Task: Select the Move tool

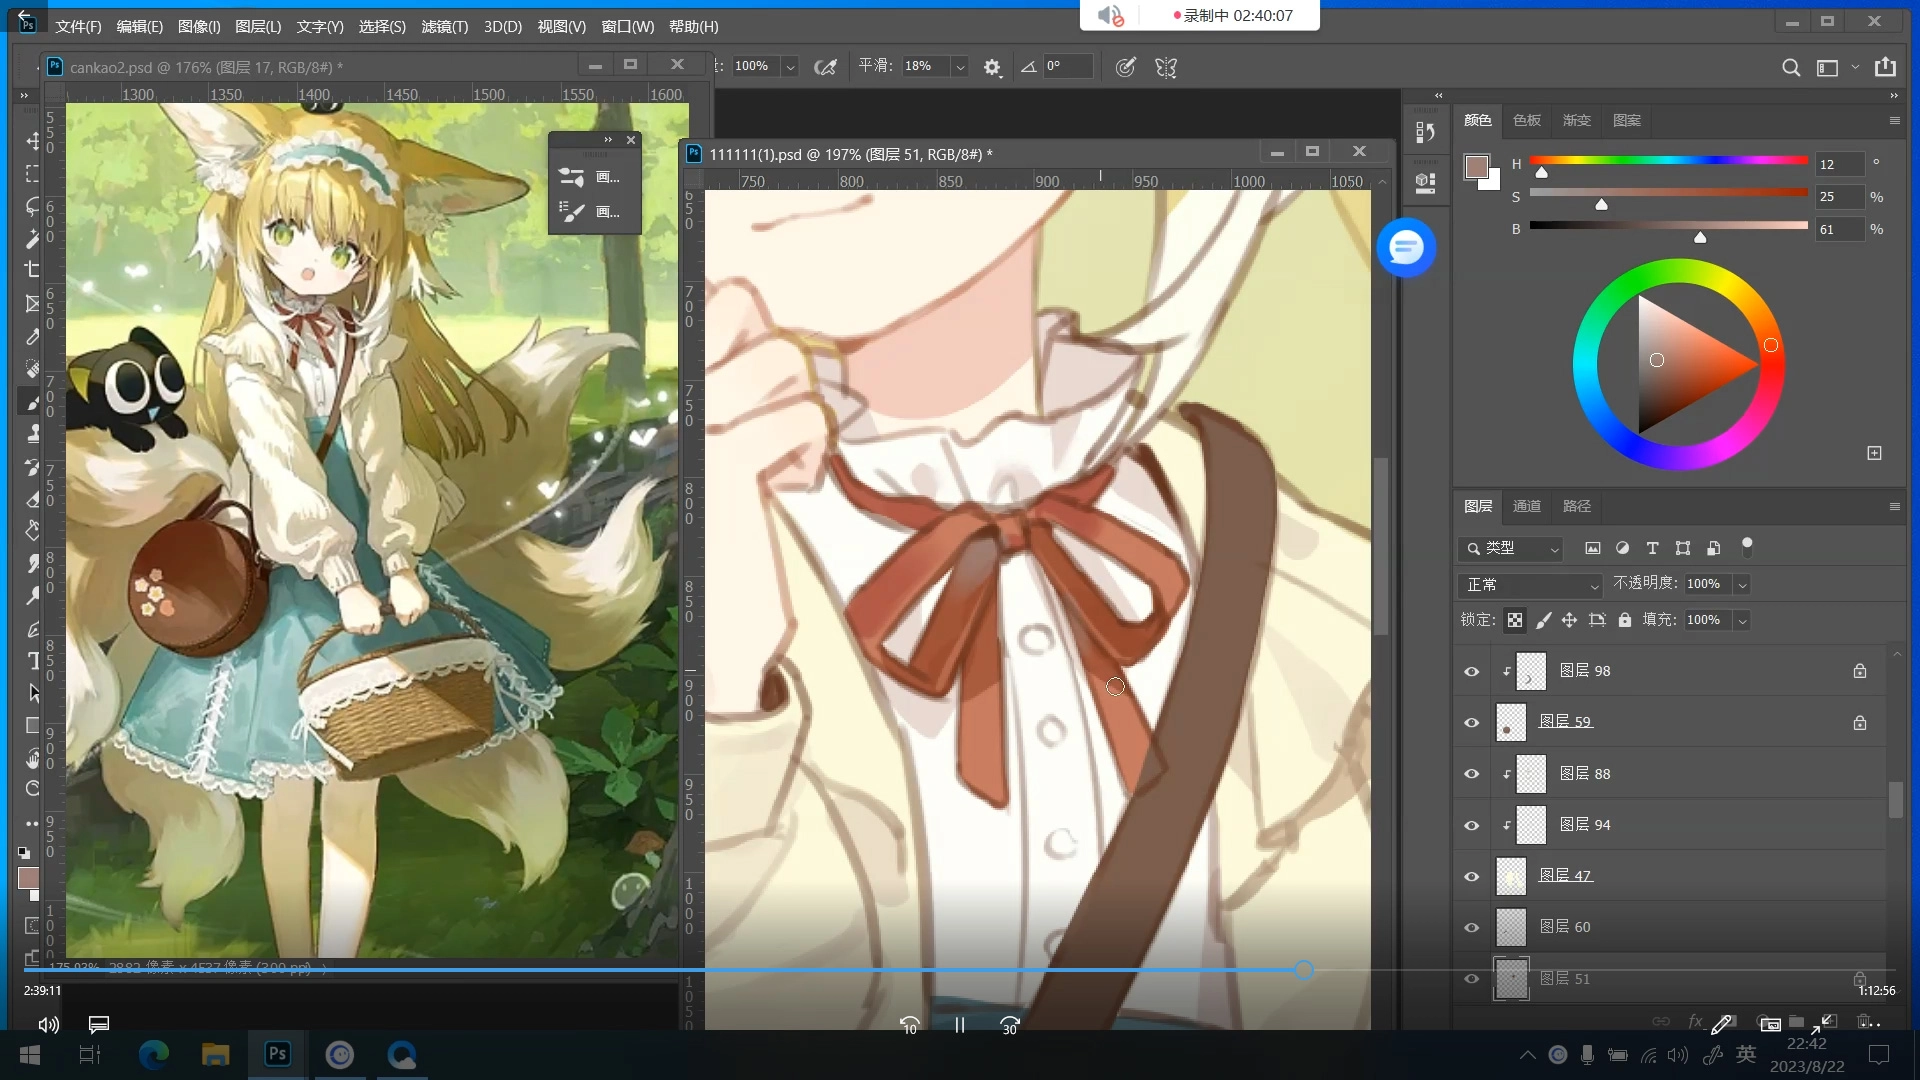Action: [33, 141]
